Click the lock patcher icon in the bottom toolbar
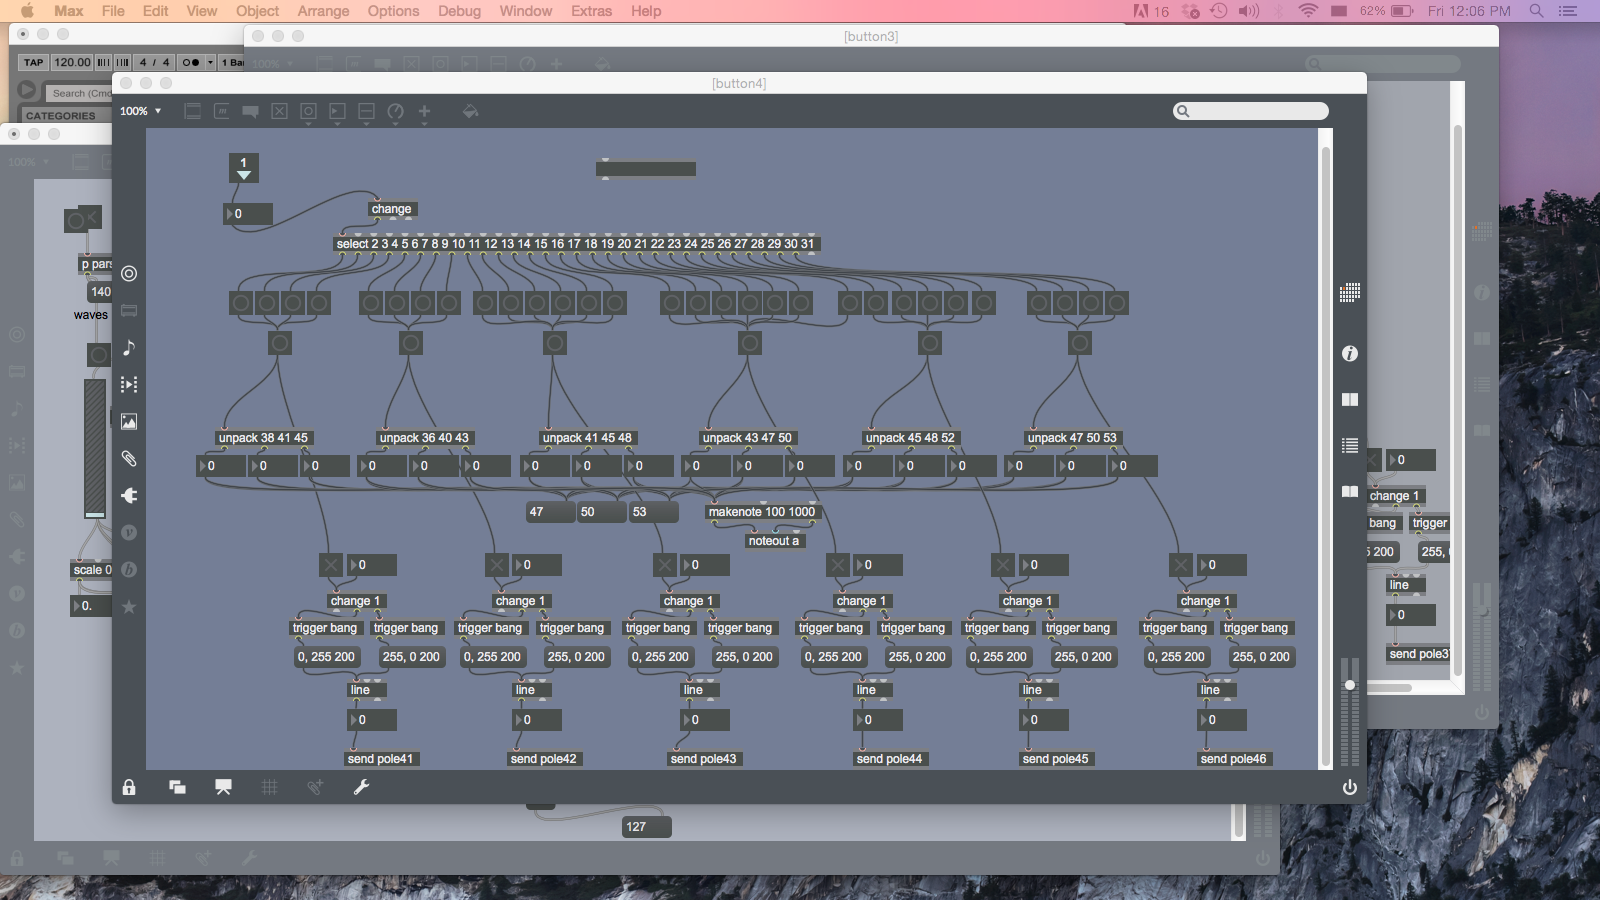The image size is (1600, 900). pos(129,787)
